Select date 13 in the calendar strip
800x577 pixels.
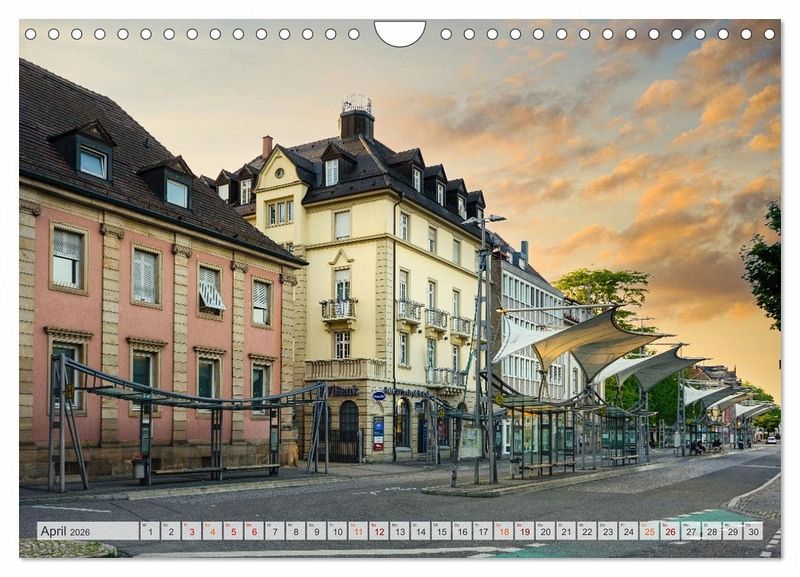[400, 531]
